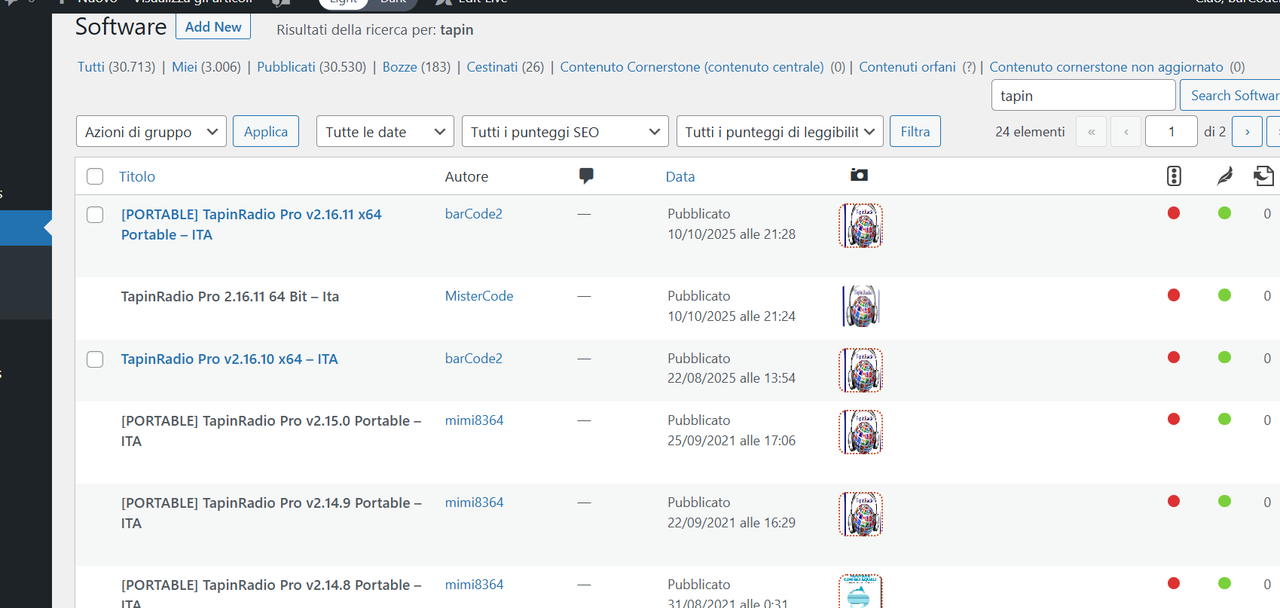Click green readability dot for v2.16.10 x64 row
This screenshot has height=608, width=1280.
click(x=1224, y=357)
